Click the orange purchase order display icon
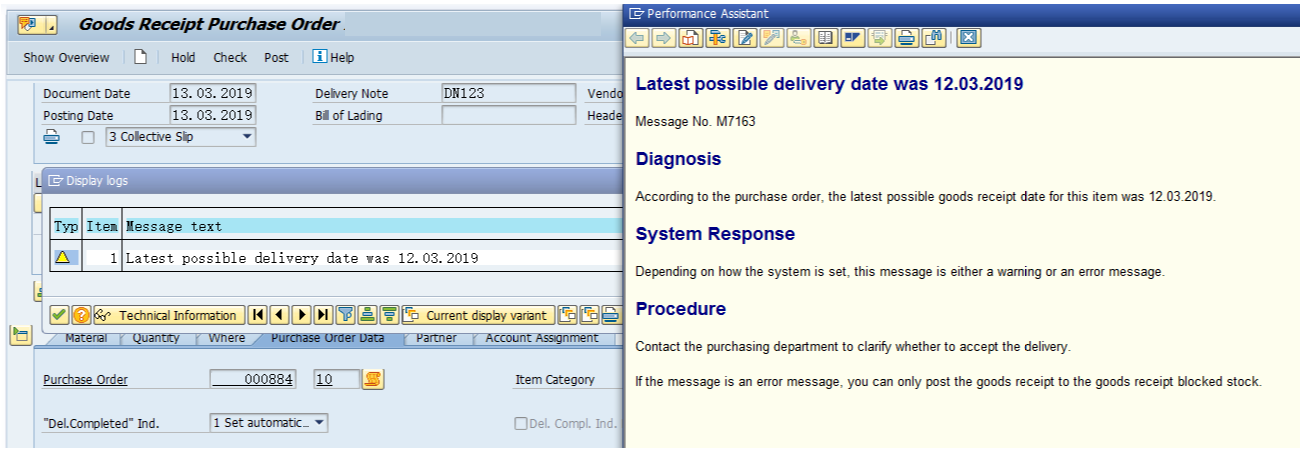Screen dimensions: 1301x450 tap(373, 380)
